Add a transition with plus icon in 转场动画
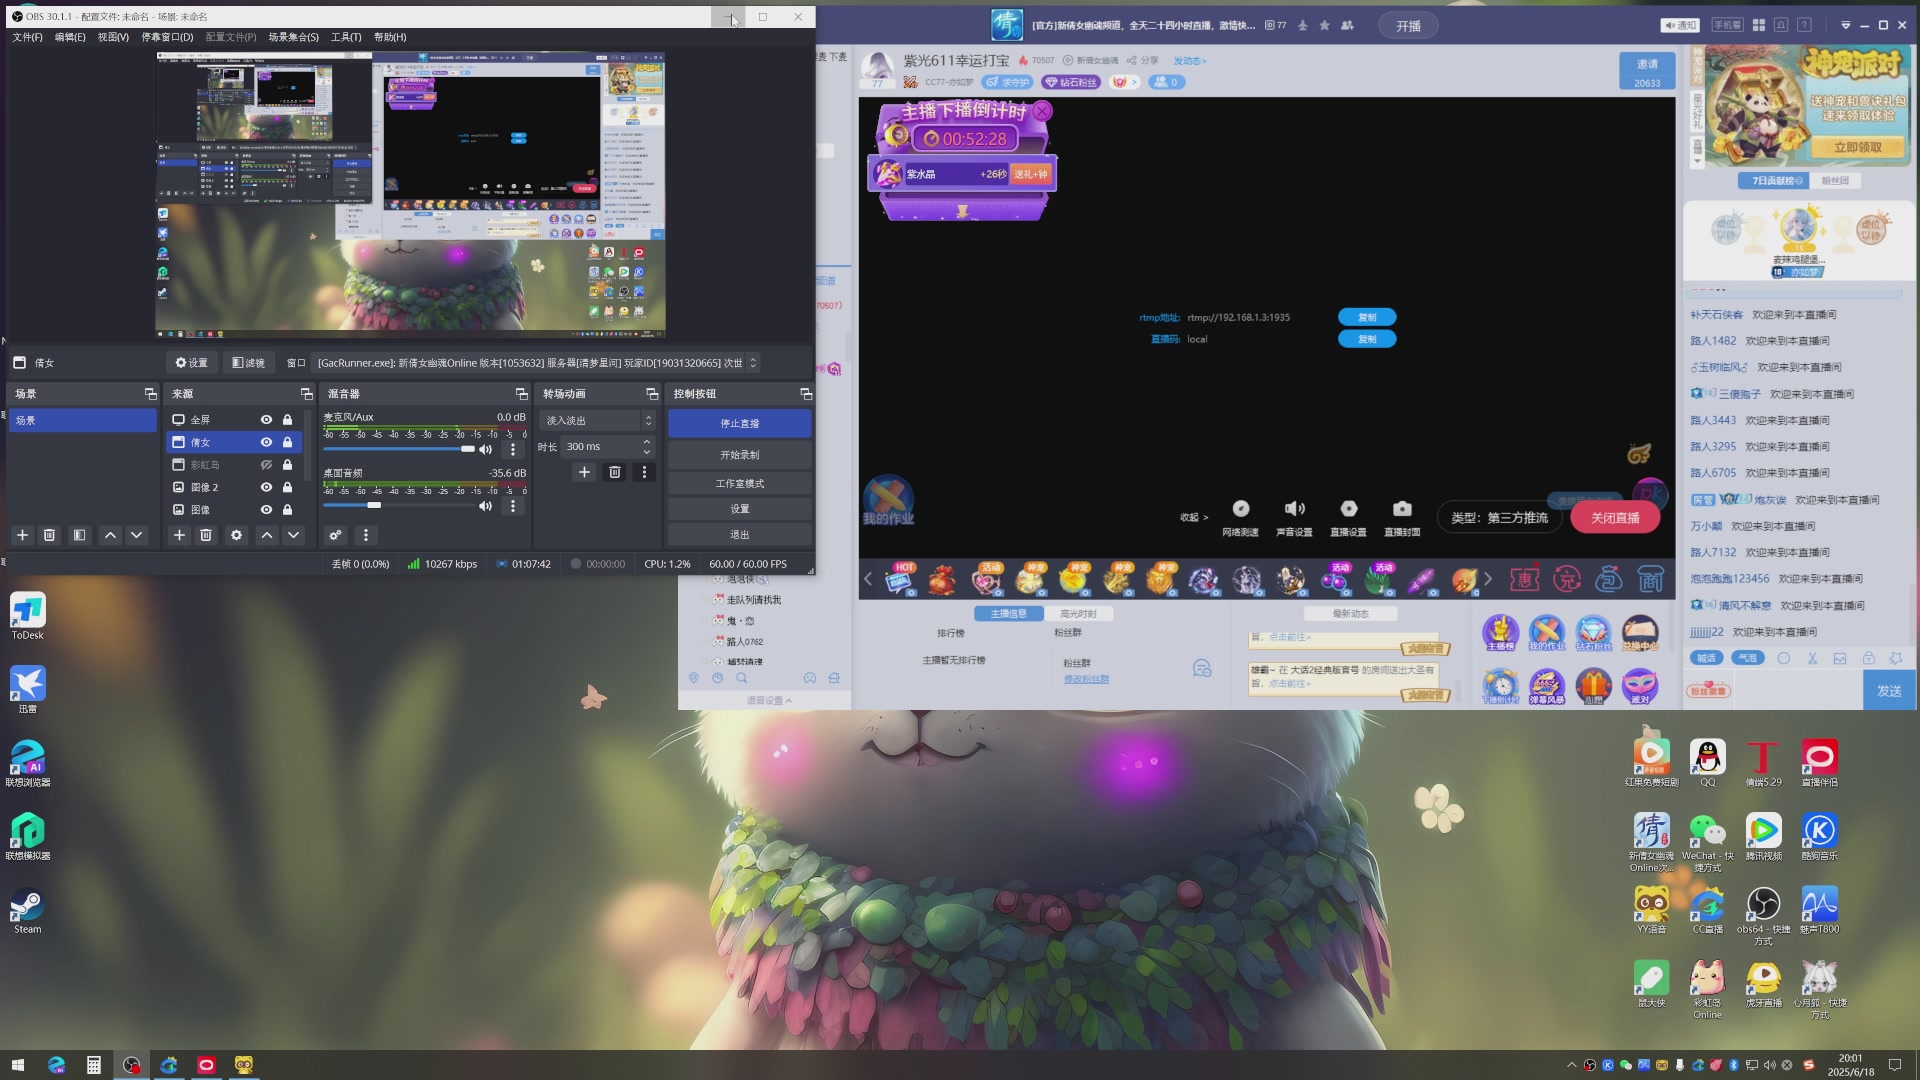1920x1080 pixels. (x=585, y=472)
